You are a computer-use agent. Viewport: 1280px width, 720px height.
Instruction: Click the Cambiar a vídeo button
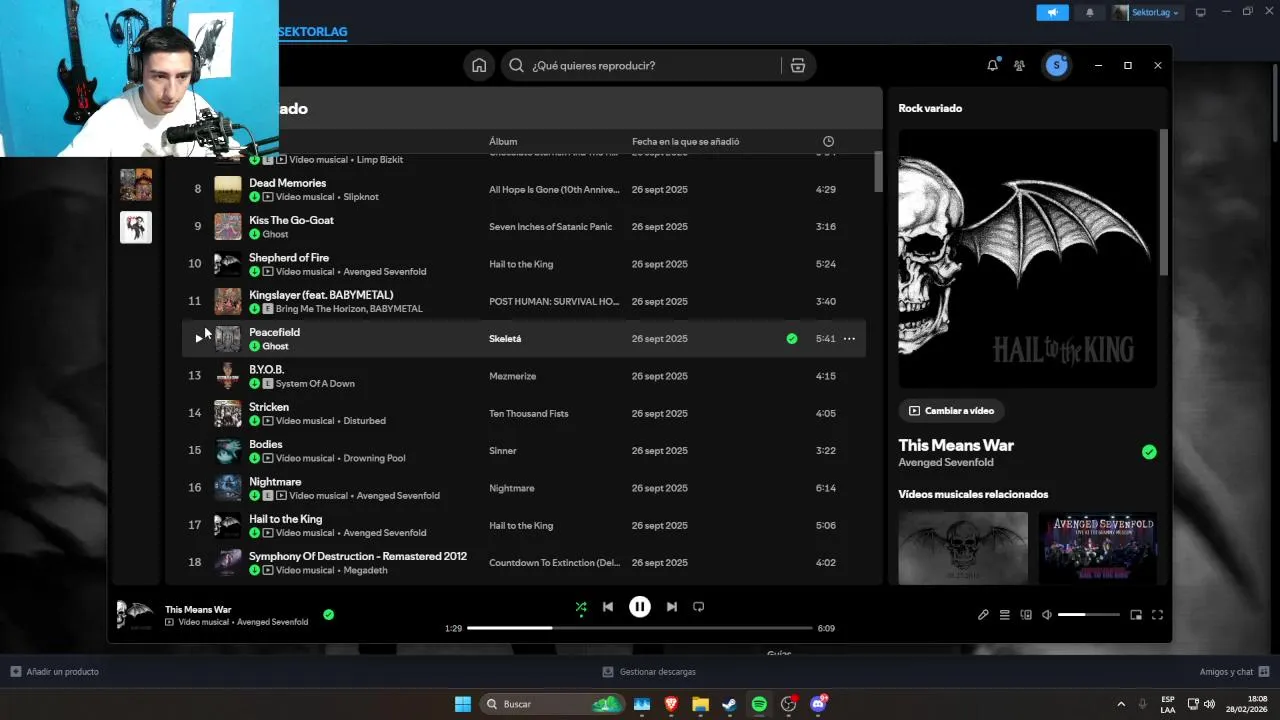click(952, 411)
